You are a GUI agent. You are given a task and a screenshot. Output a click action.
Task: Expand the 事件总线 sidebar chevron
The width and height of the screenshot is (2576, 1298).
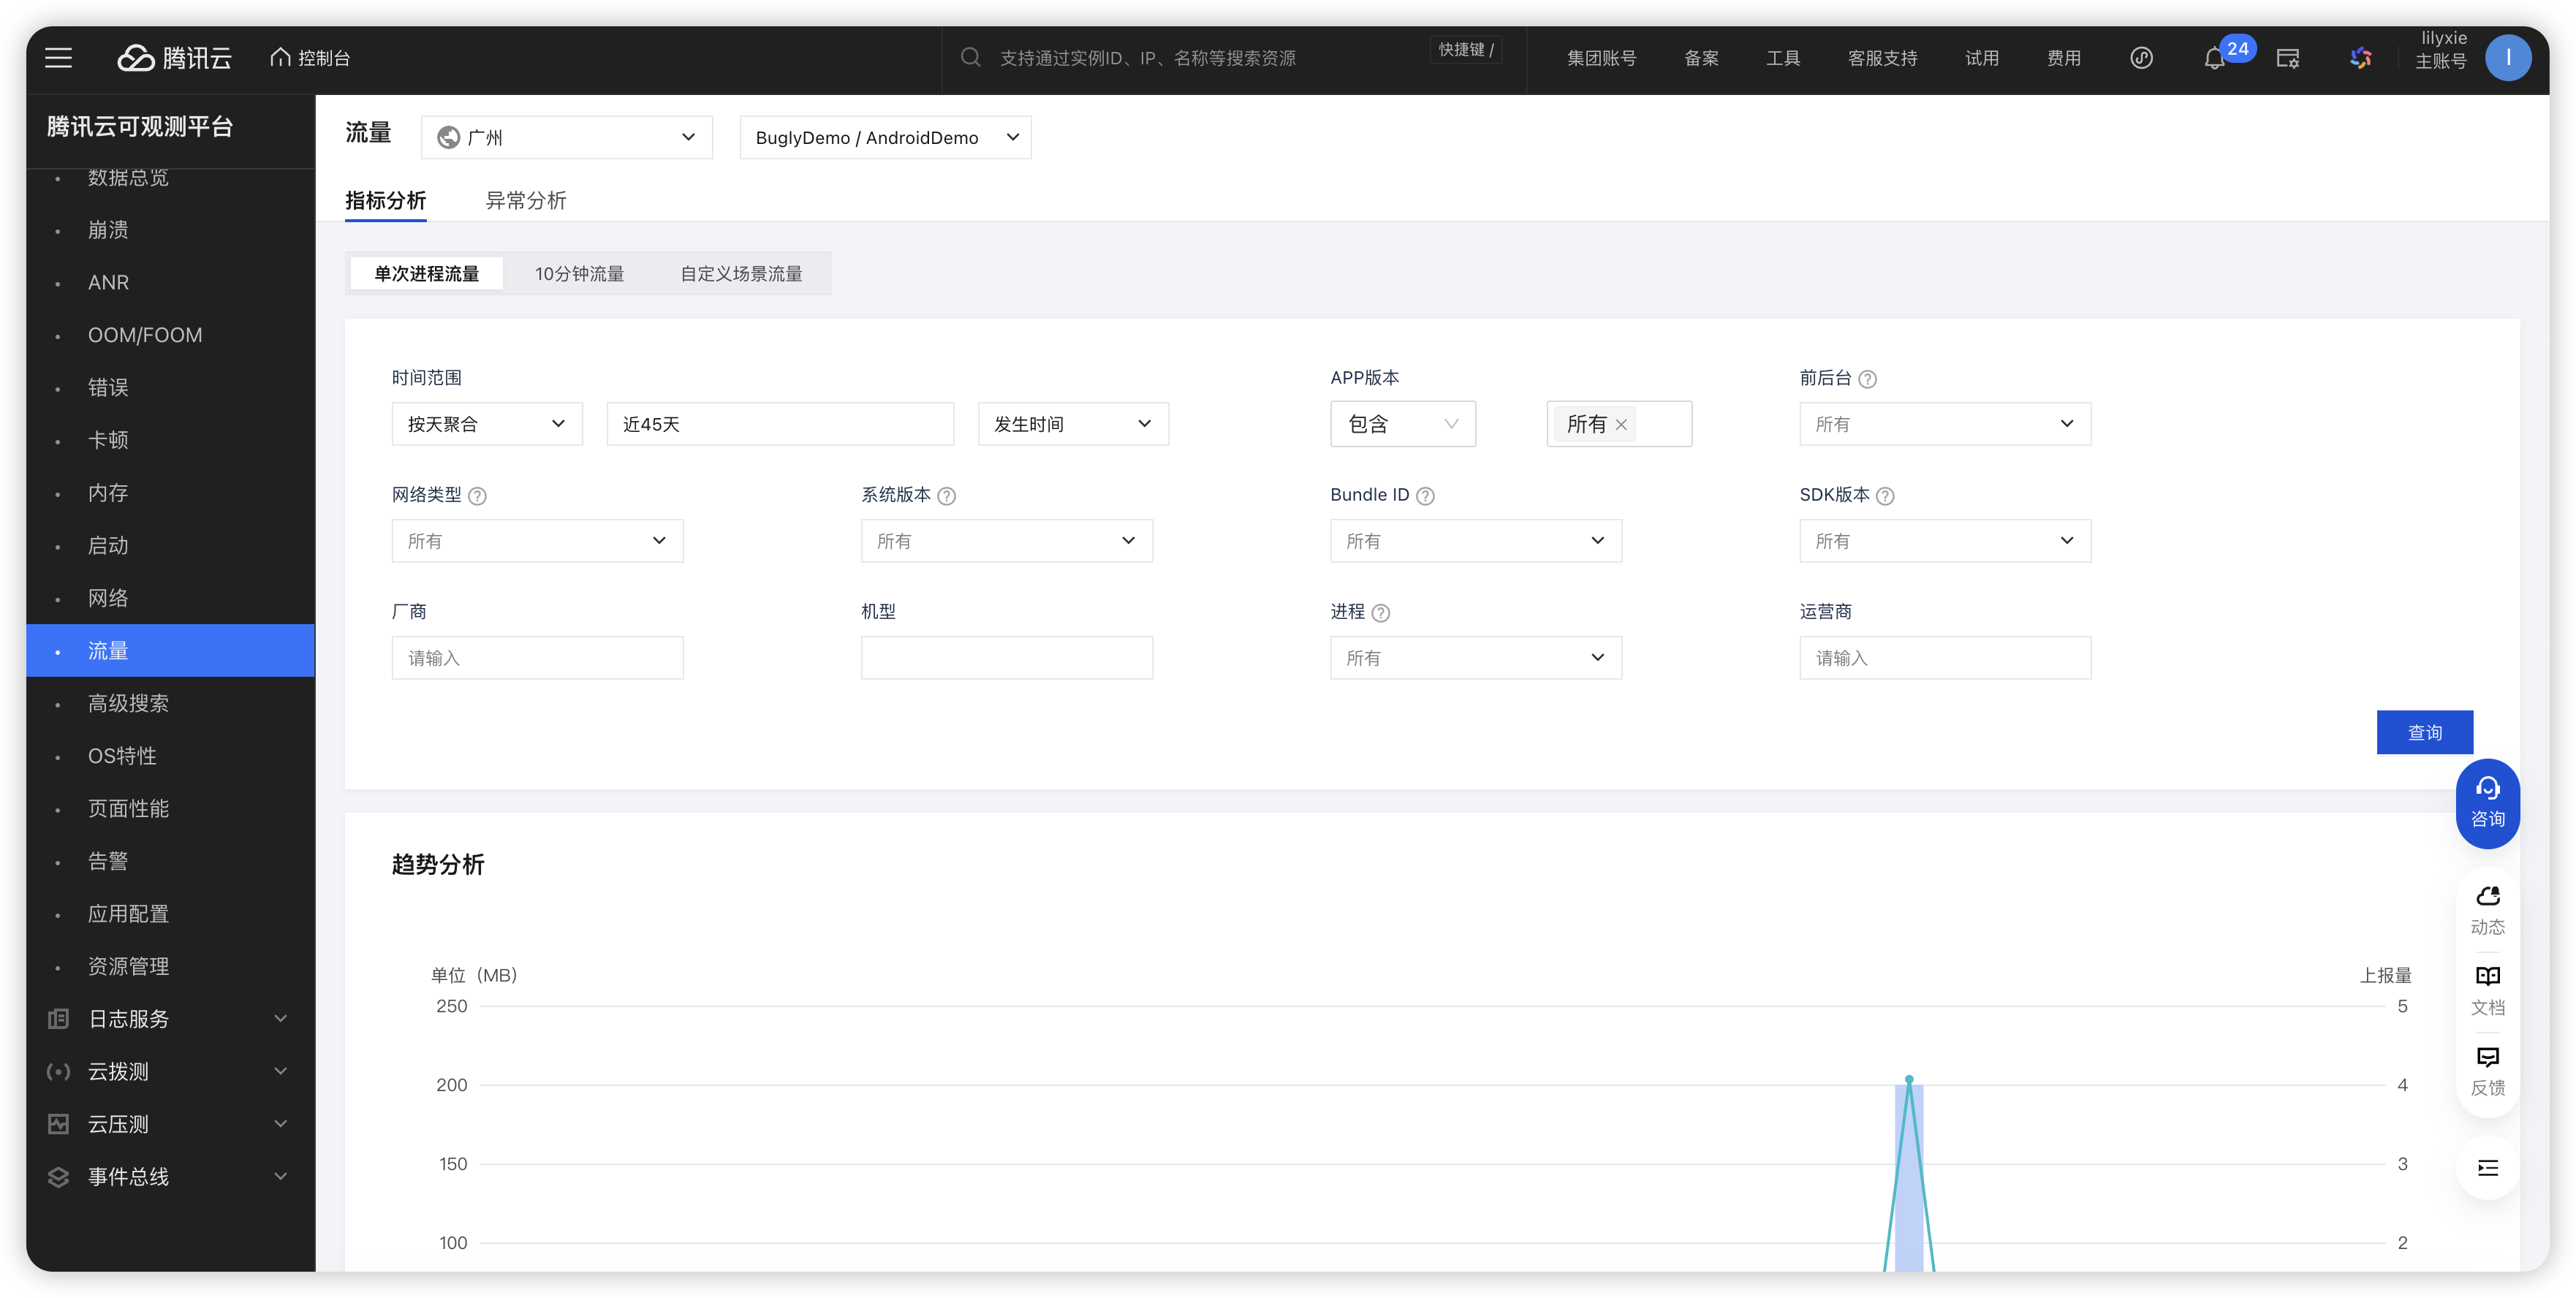point(281,1176)
